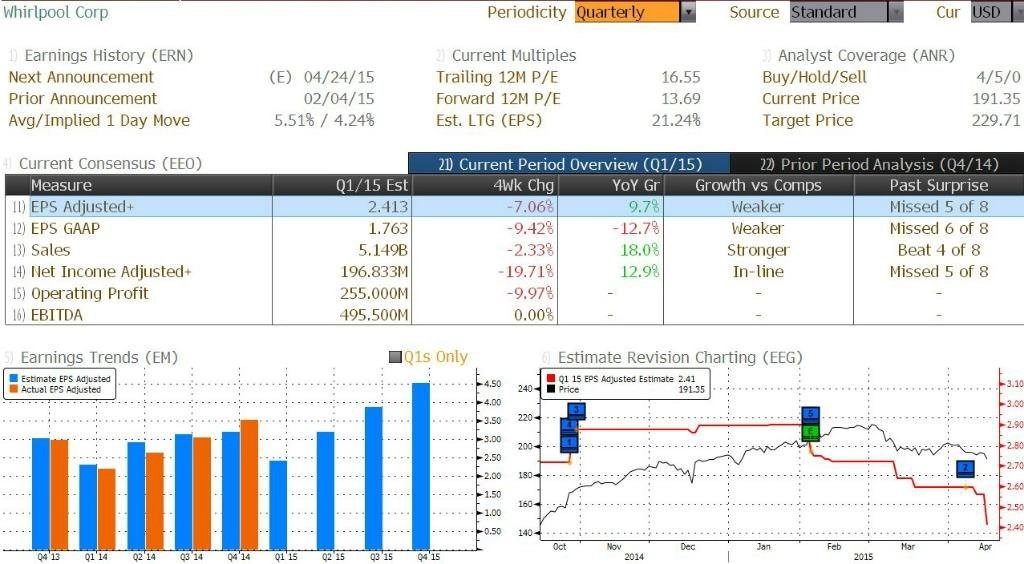
Task: Click the USD currency field
Action: (989, 12)
